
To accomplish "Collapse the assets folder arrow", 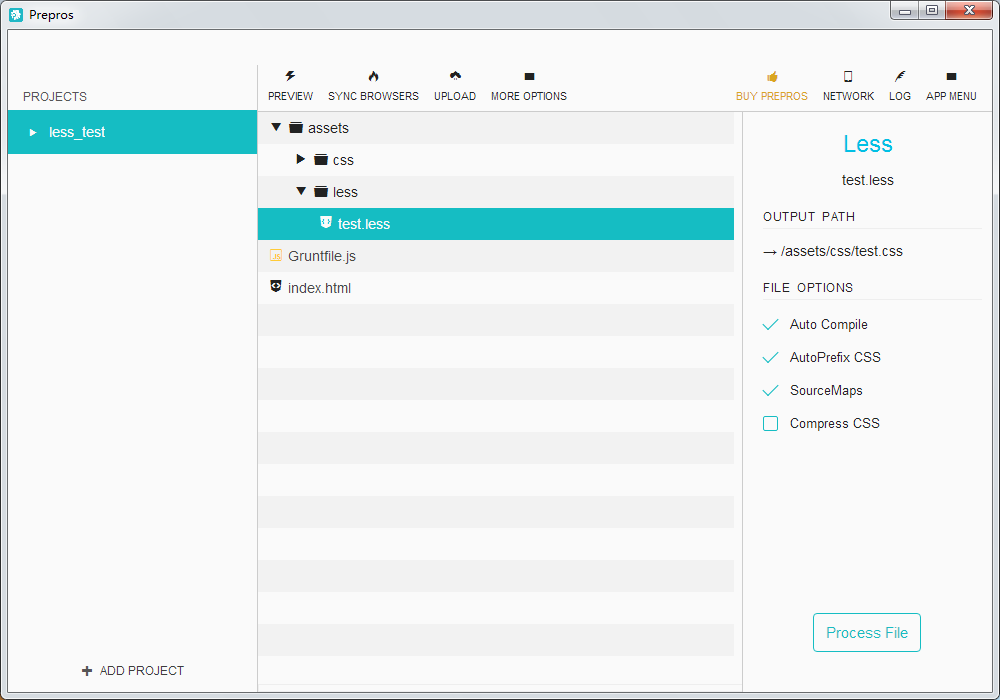I will [x=276, y=128].
